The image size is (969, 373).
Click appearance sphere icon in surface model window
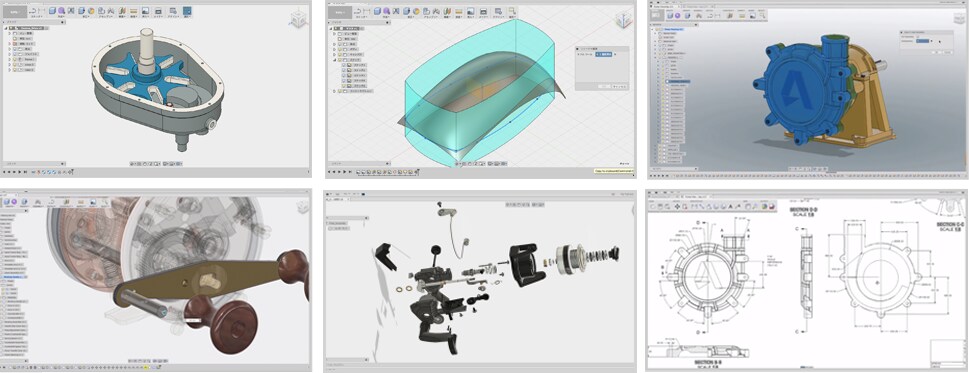[x=417, y=11]
